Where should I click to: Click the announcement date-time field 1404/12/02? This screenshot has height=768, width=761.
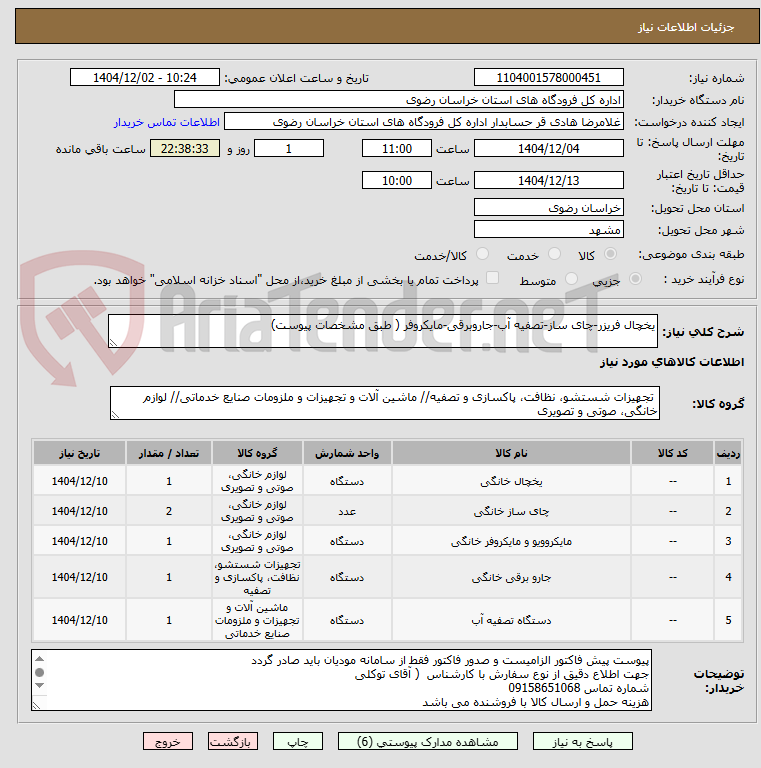tap(145, 77)
